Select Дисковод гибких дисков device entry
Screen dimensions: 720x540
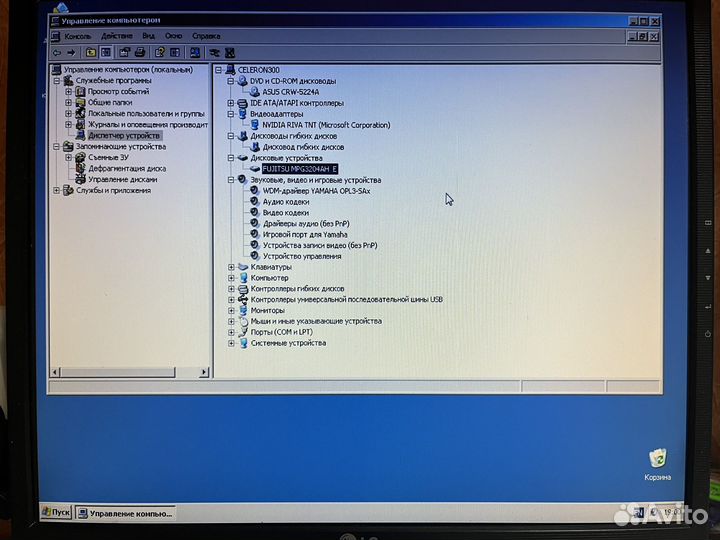303,147
